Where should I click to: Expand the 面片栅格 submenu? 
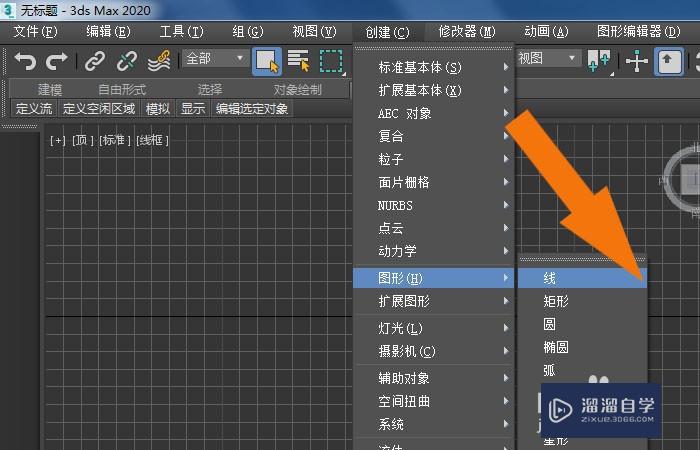(434, 182)
